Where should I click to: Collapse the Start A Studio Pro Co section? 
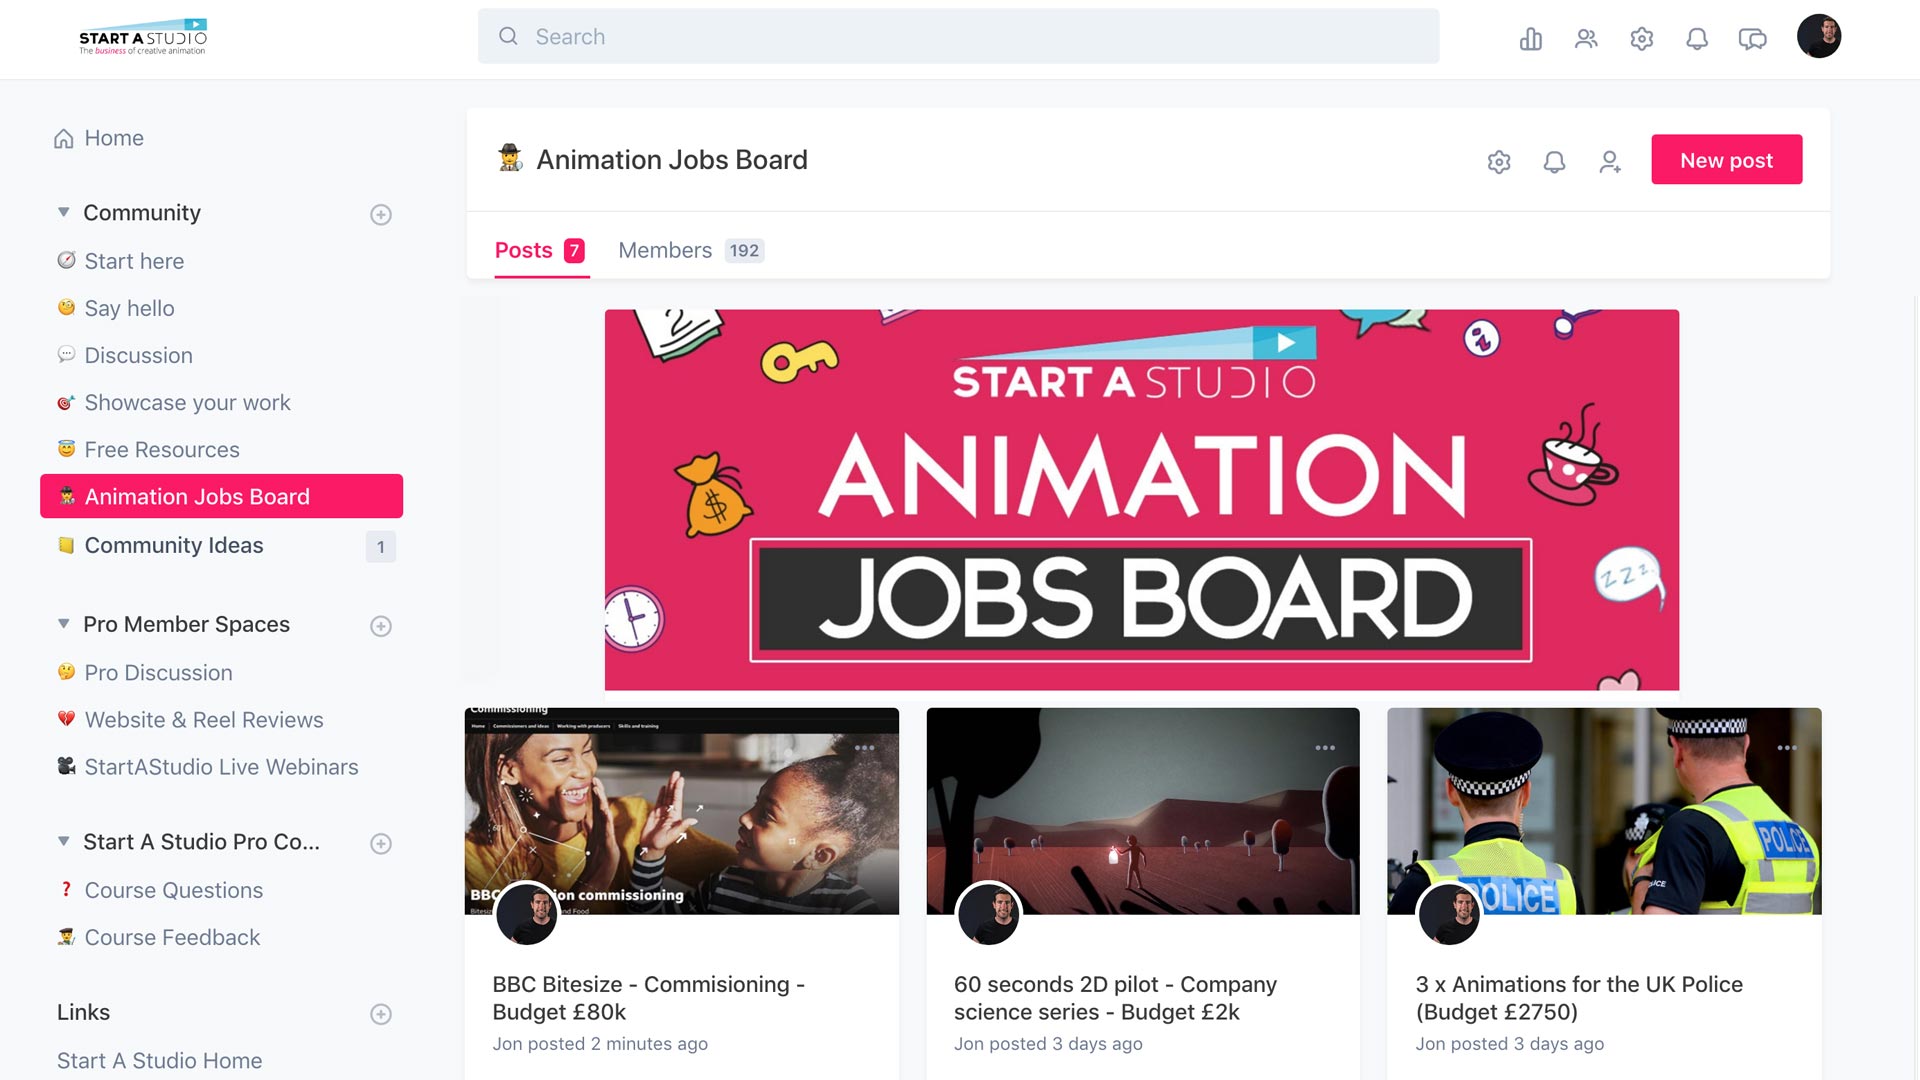click(x=63, y=841)
